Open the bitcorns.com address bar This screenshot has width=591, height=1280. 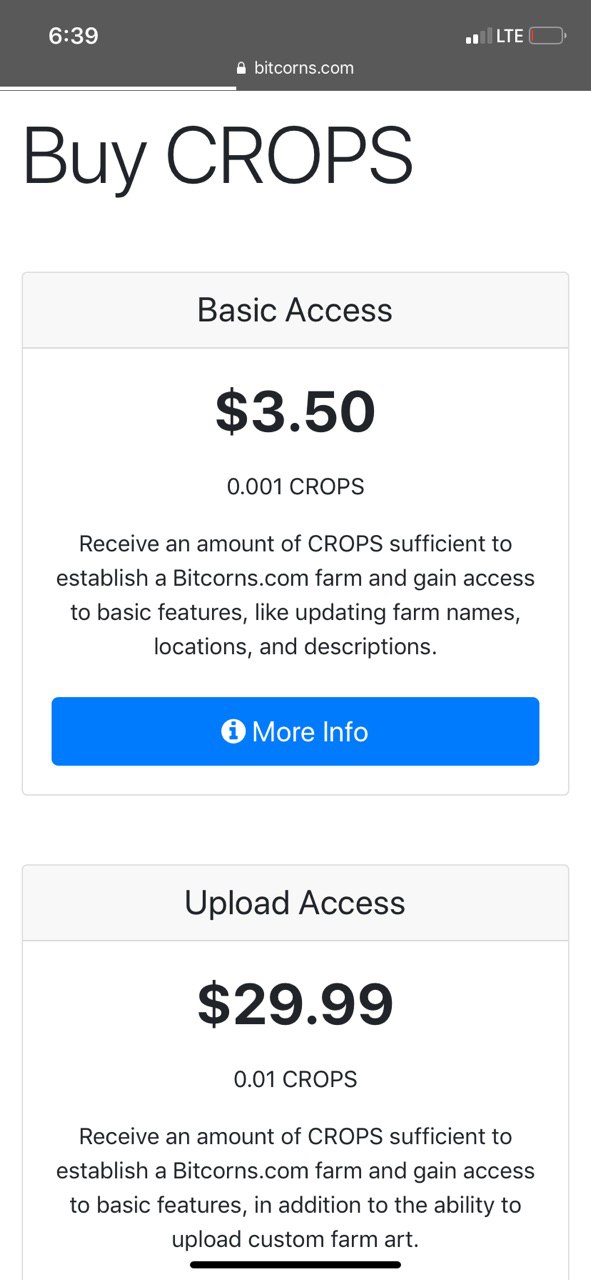coord(295,68)
